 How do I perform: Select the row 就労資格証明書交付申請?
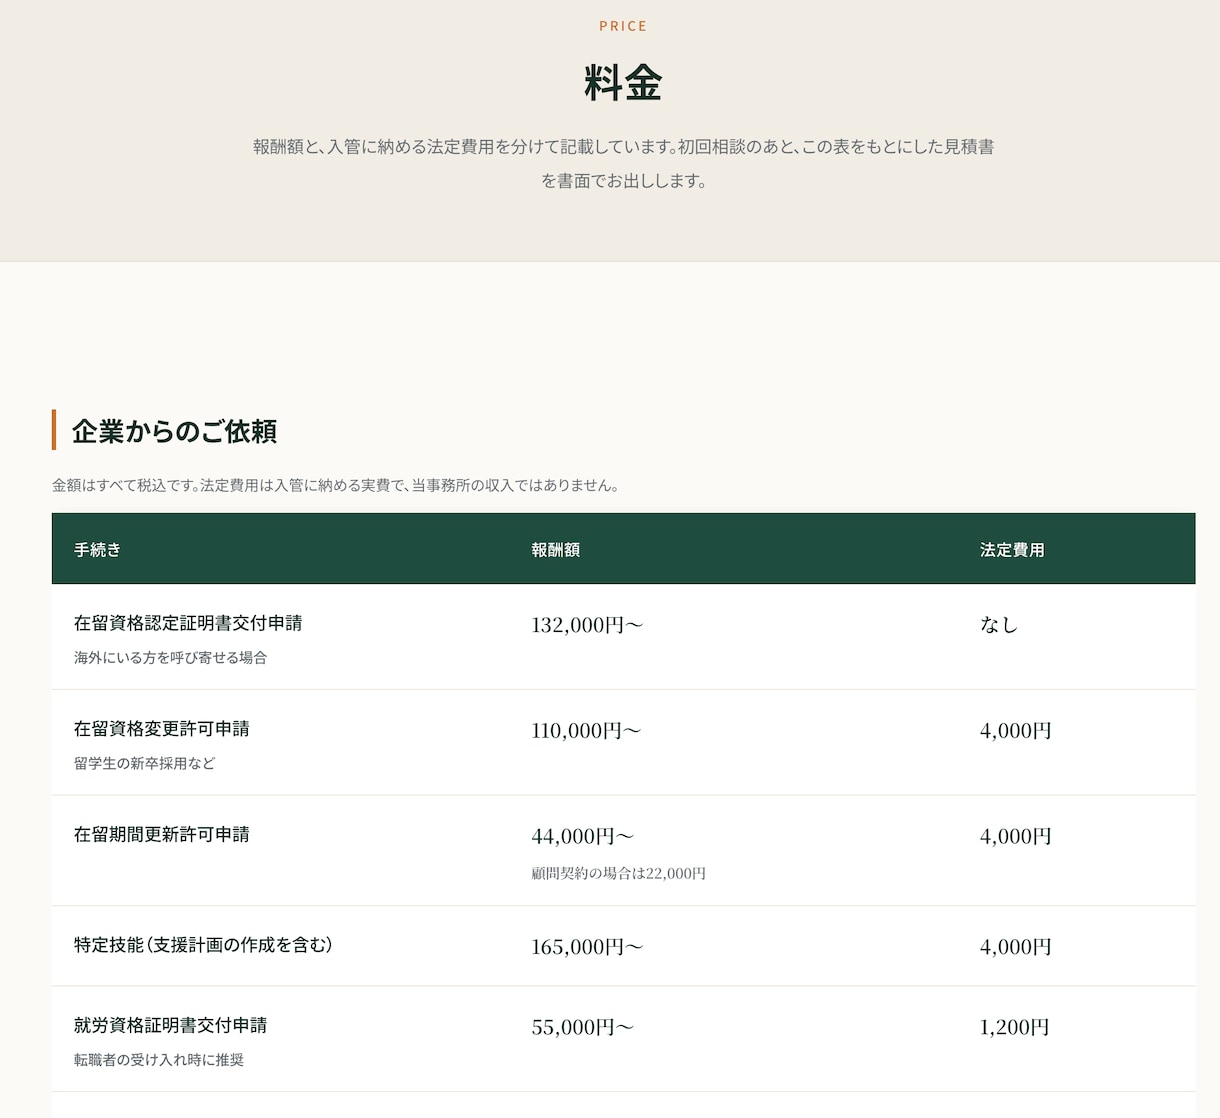click(x=623, y=1039)
